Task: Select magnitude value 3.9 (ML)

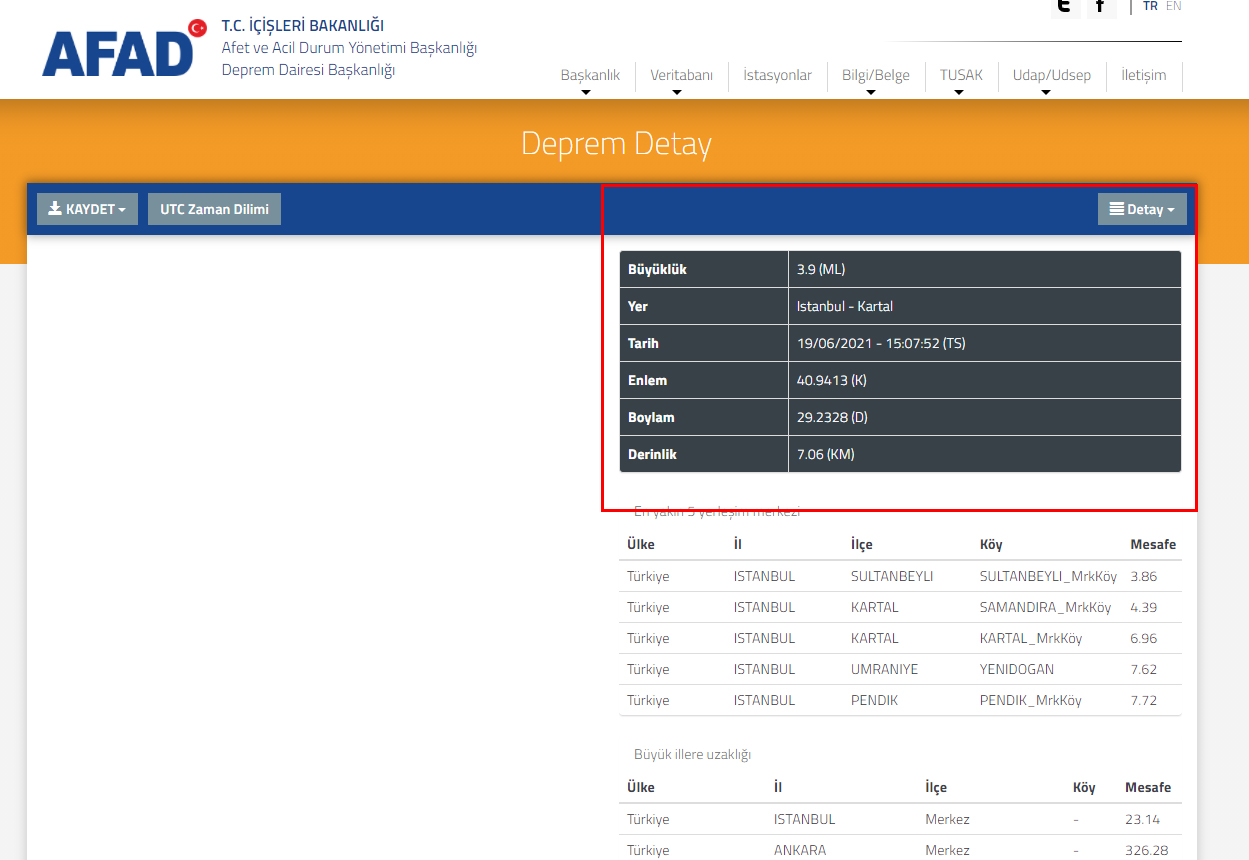Action: (x=821, y=269)
